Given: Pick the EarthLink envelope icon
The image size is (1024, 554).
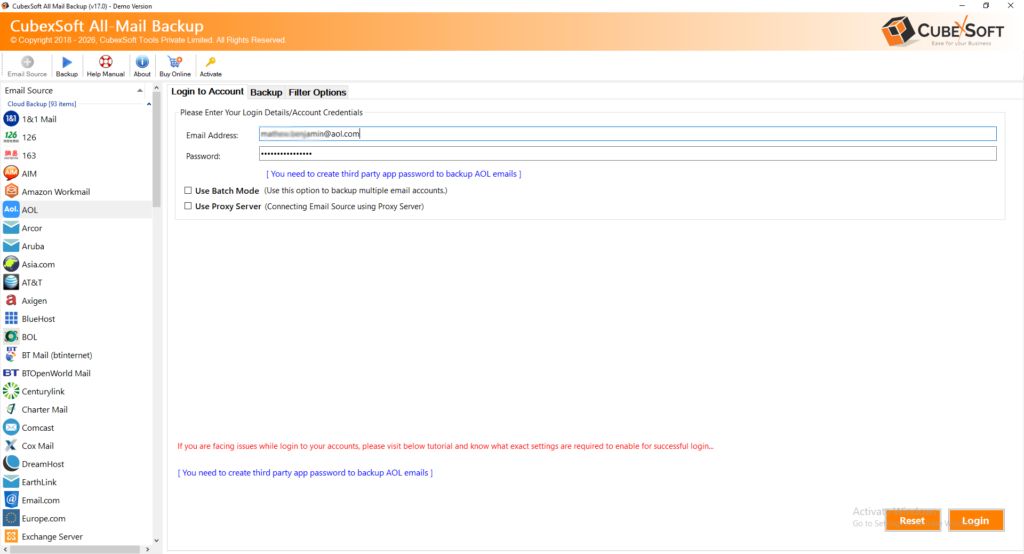Looking at the screenshot, I should coord(11,482).
